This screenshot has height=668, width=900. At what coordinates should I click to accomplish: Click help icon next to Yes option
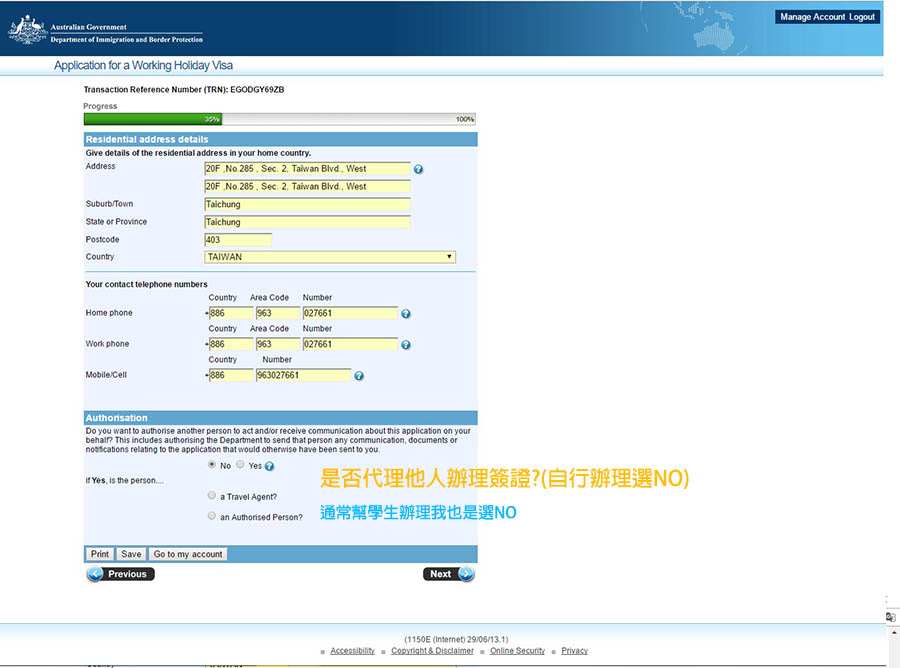click(x=269, y=466)
